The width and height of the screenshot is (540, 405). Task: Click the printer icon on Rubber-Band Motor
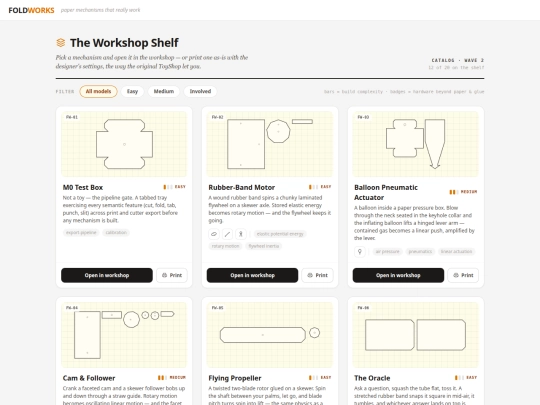(x=310, y=275)
